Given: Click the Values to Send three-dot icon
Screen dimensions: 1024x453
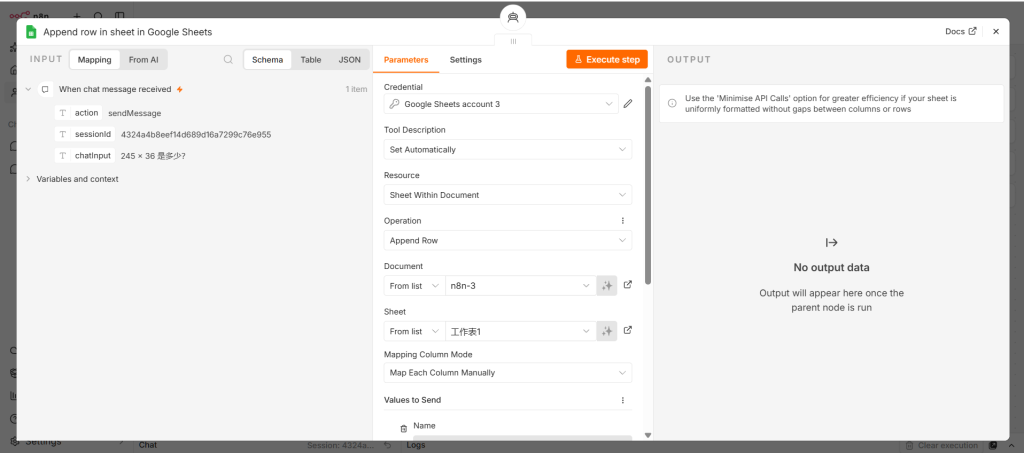Looking at the screenshot, I should pyautogui.click(x=622, y=400).
